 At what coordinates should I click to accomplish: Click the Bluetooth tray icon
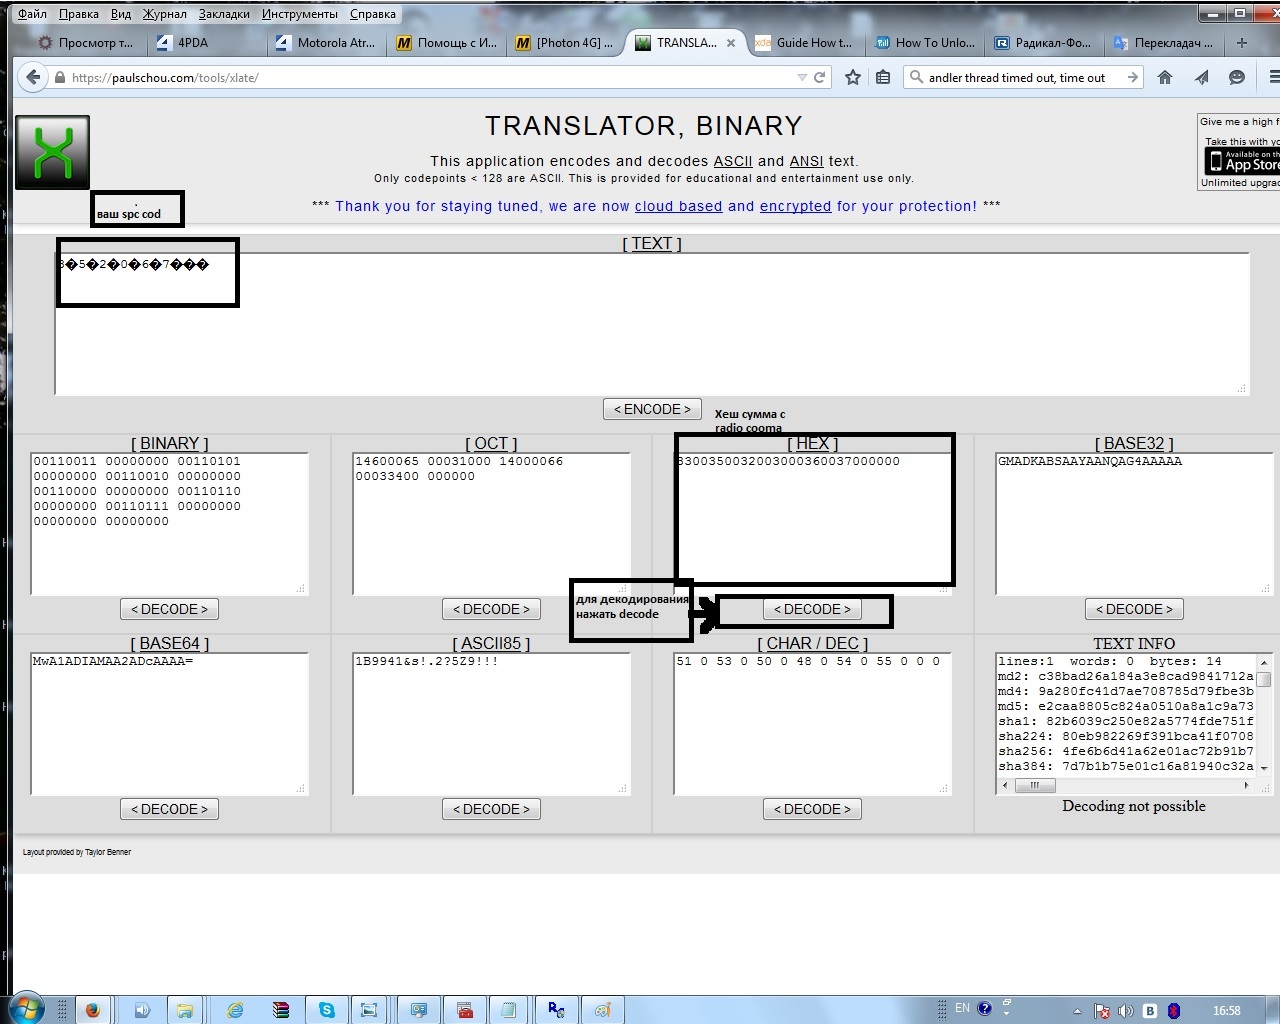click(1174, 1010)
